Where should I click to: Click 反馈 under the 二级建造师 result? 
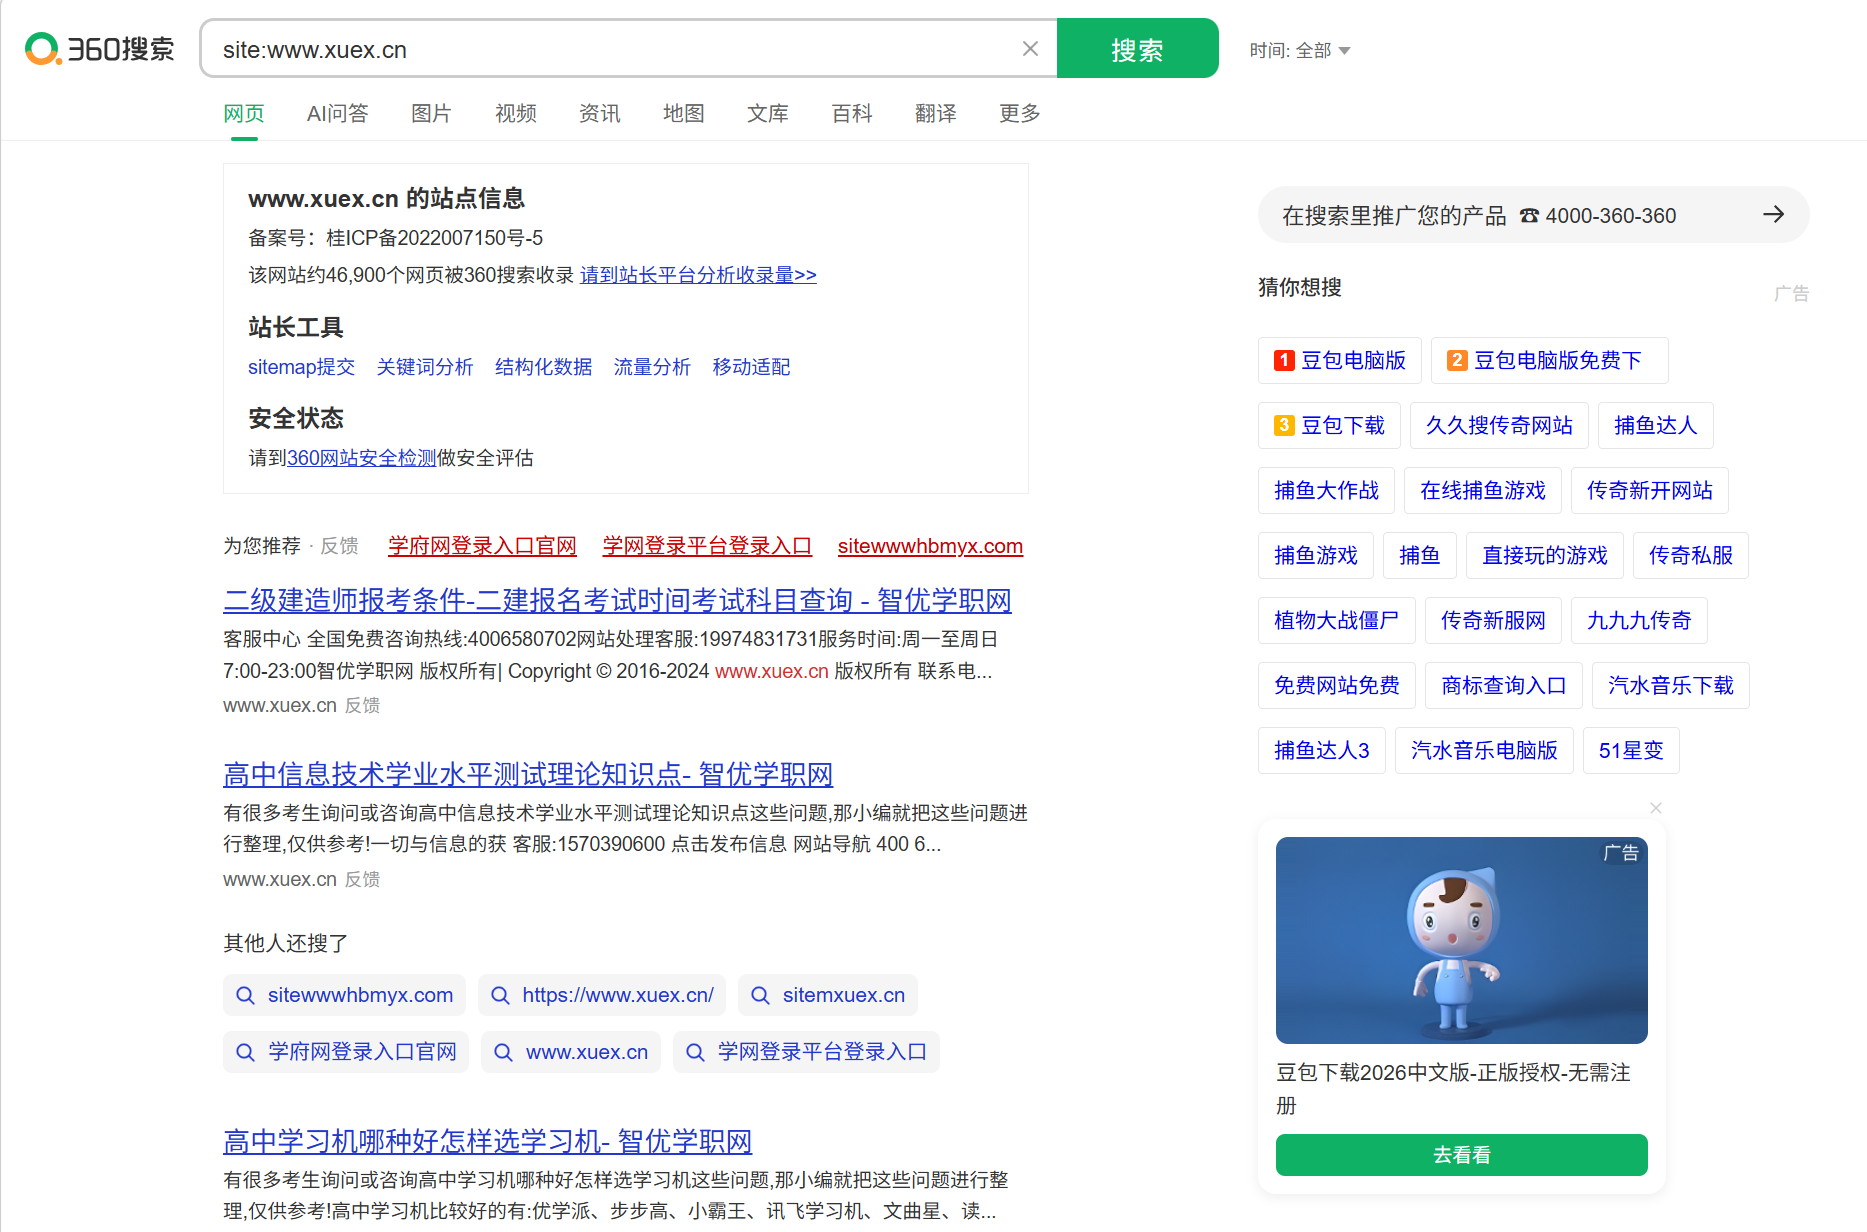[x=362, y=706]
